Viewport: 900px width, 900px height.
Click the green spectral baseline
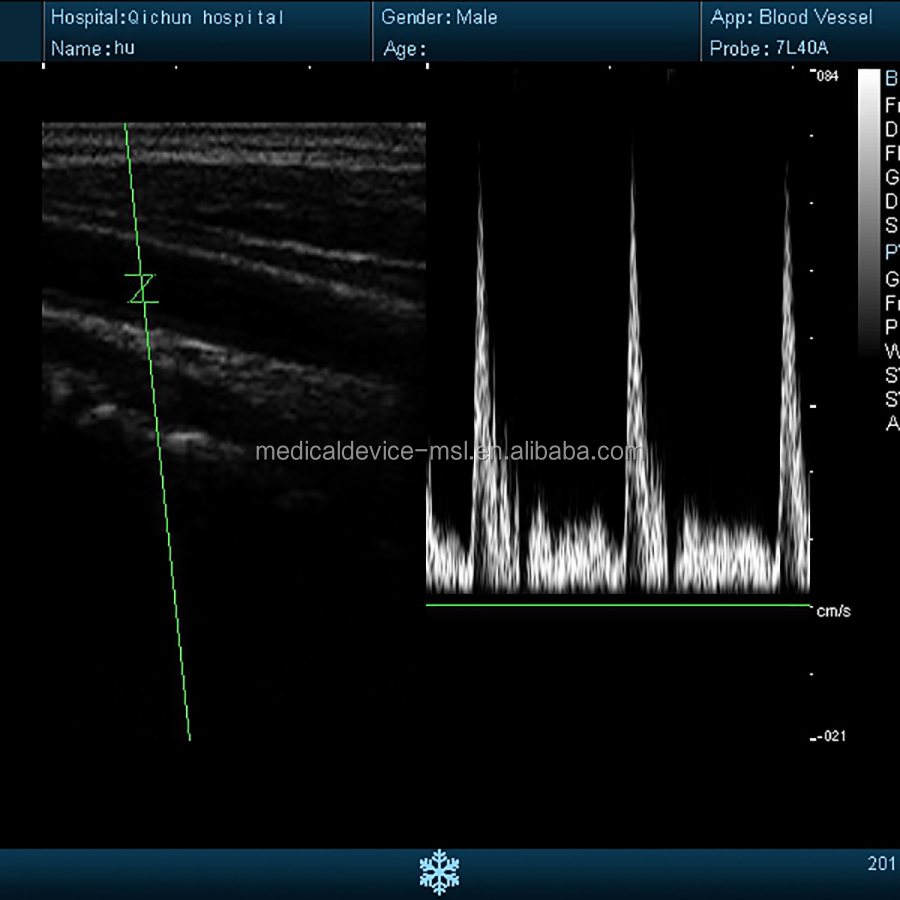coord(617,605)
